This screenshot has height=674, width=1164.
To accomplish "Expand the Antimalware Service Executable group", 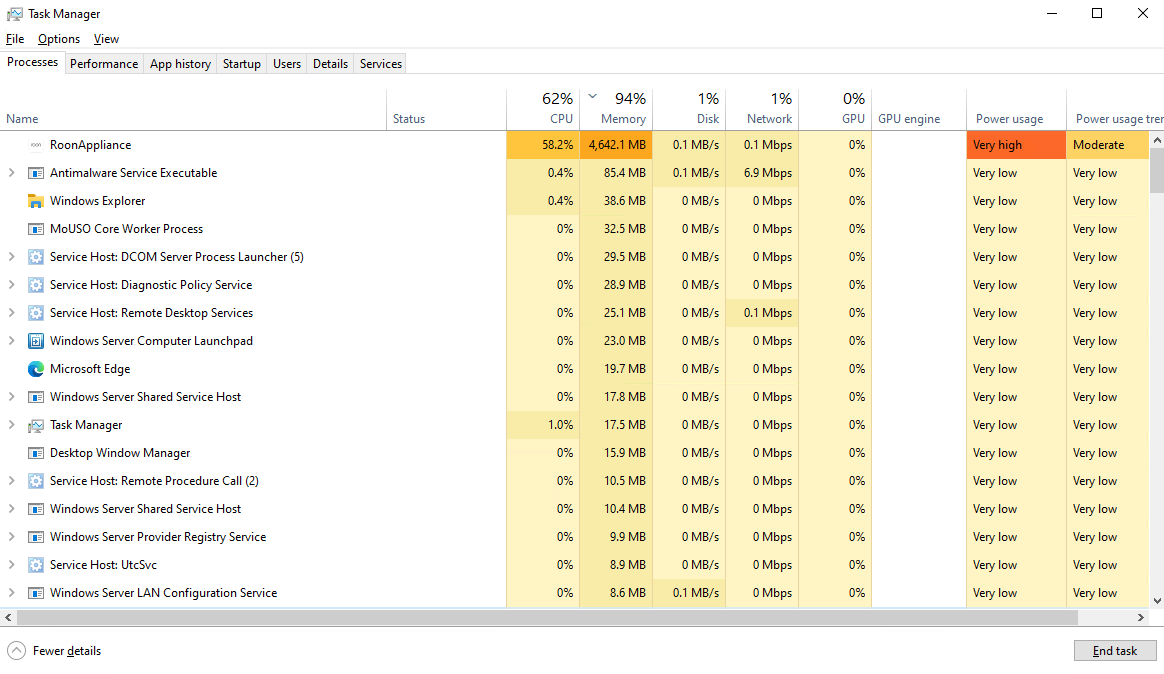I will click(11, 173).
